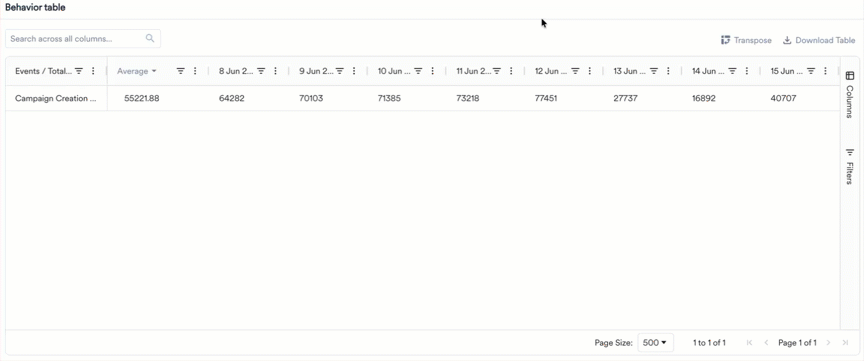Select the 16892 cell
The height and width of the screenshot is (361, 864).
click(704, 98)
